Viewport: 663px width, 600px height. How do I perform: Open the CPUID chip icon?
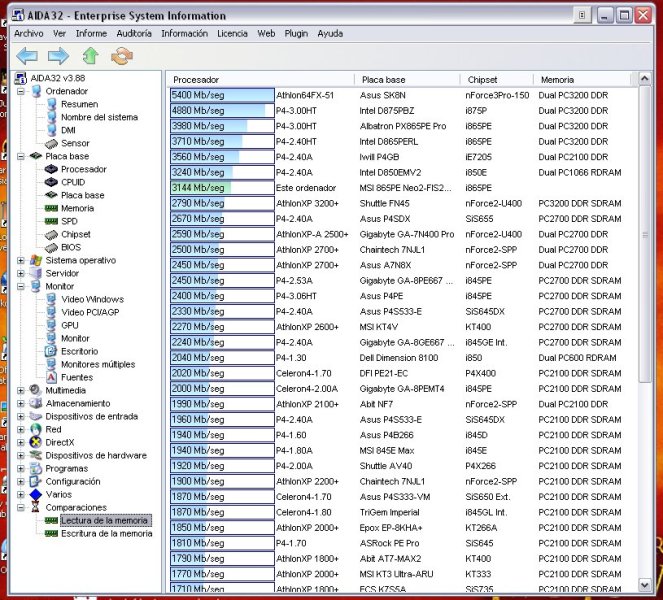tap(51, 182)
